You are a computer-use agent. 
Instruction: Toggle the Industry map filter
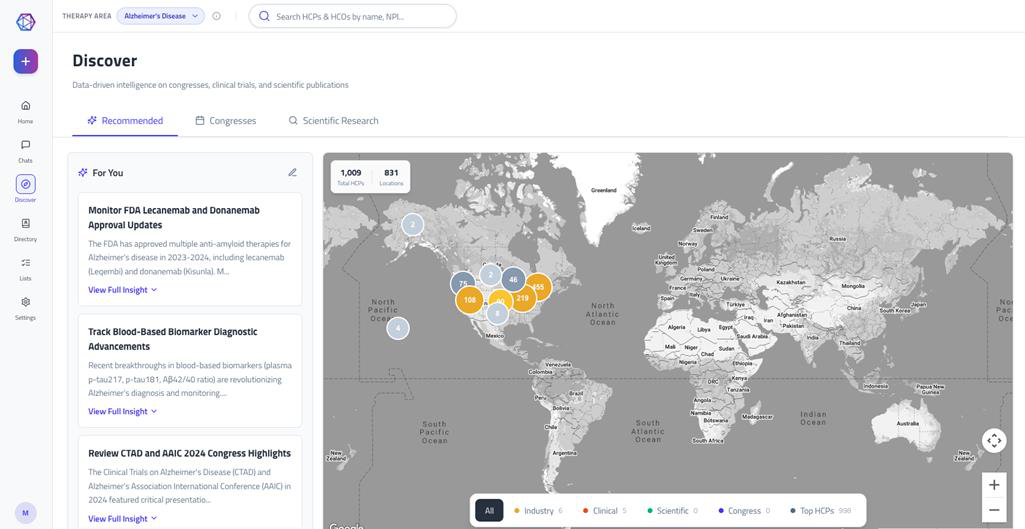point(538,511)
